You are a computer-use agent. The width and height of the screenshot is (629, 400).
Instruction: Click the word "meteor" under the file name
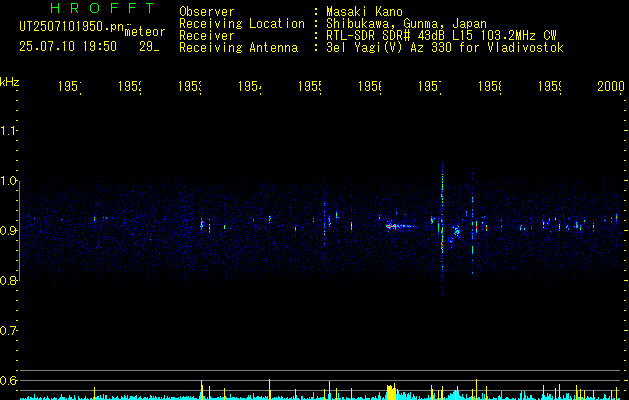click(x=145, y=32)
